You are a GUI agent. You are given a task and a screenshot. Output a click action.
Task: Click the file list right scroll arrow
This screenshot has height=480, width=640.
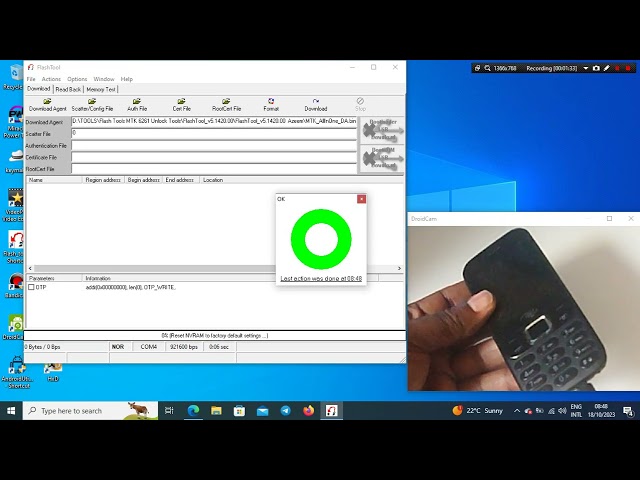[399, 268]
